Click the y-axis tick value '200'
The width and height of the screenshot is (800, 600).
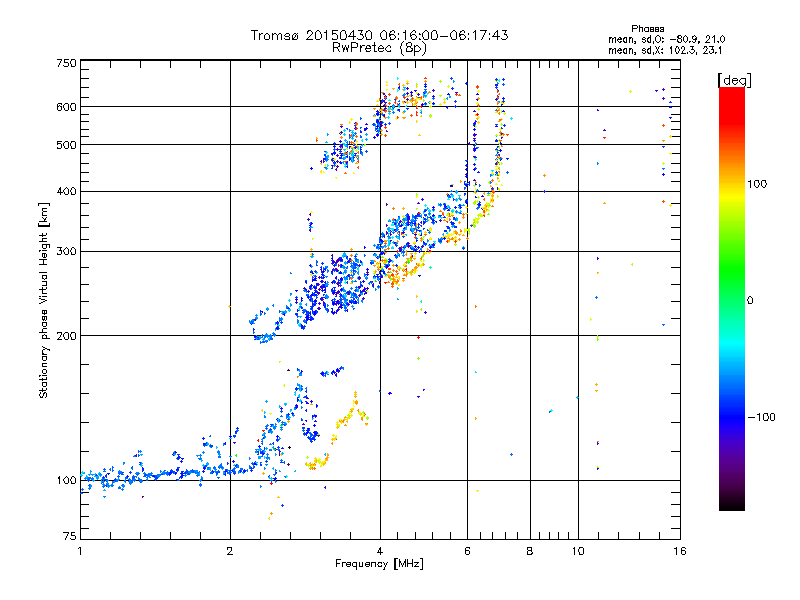coord(66,336)
